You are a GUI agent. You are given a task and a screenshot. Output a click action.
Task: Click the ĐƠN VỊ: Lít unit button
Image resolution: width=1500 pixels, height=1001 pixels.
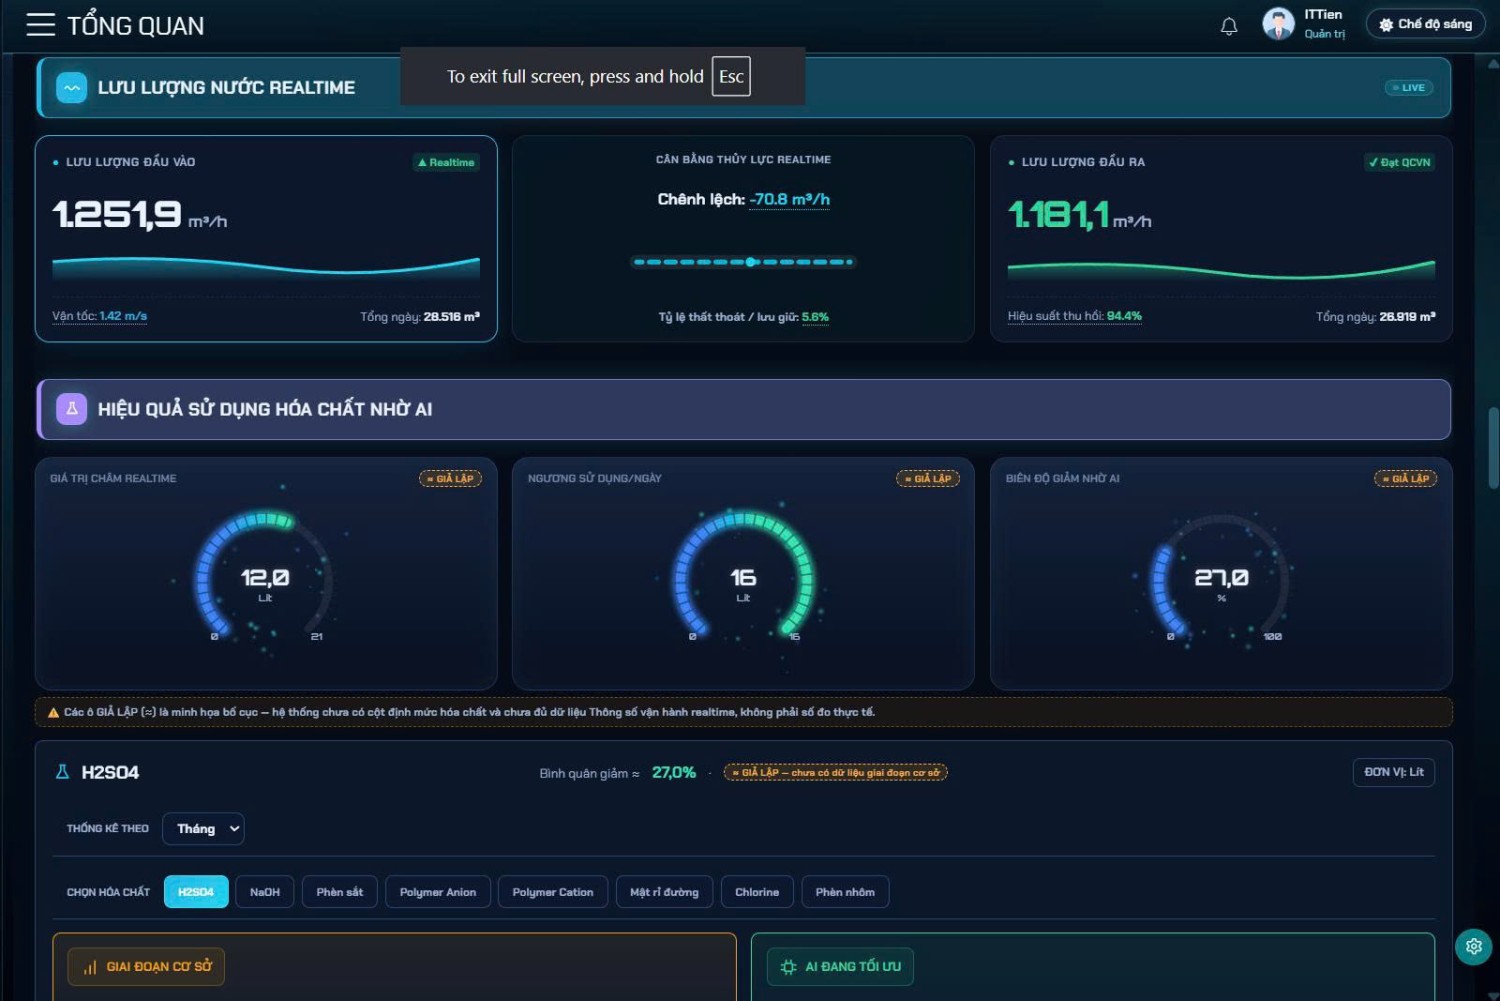pos(1394,772)
